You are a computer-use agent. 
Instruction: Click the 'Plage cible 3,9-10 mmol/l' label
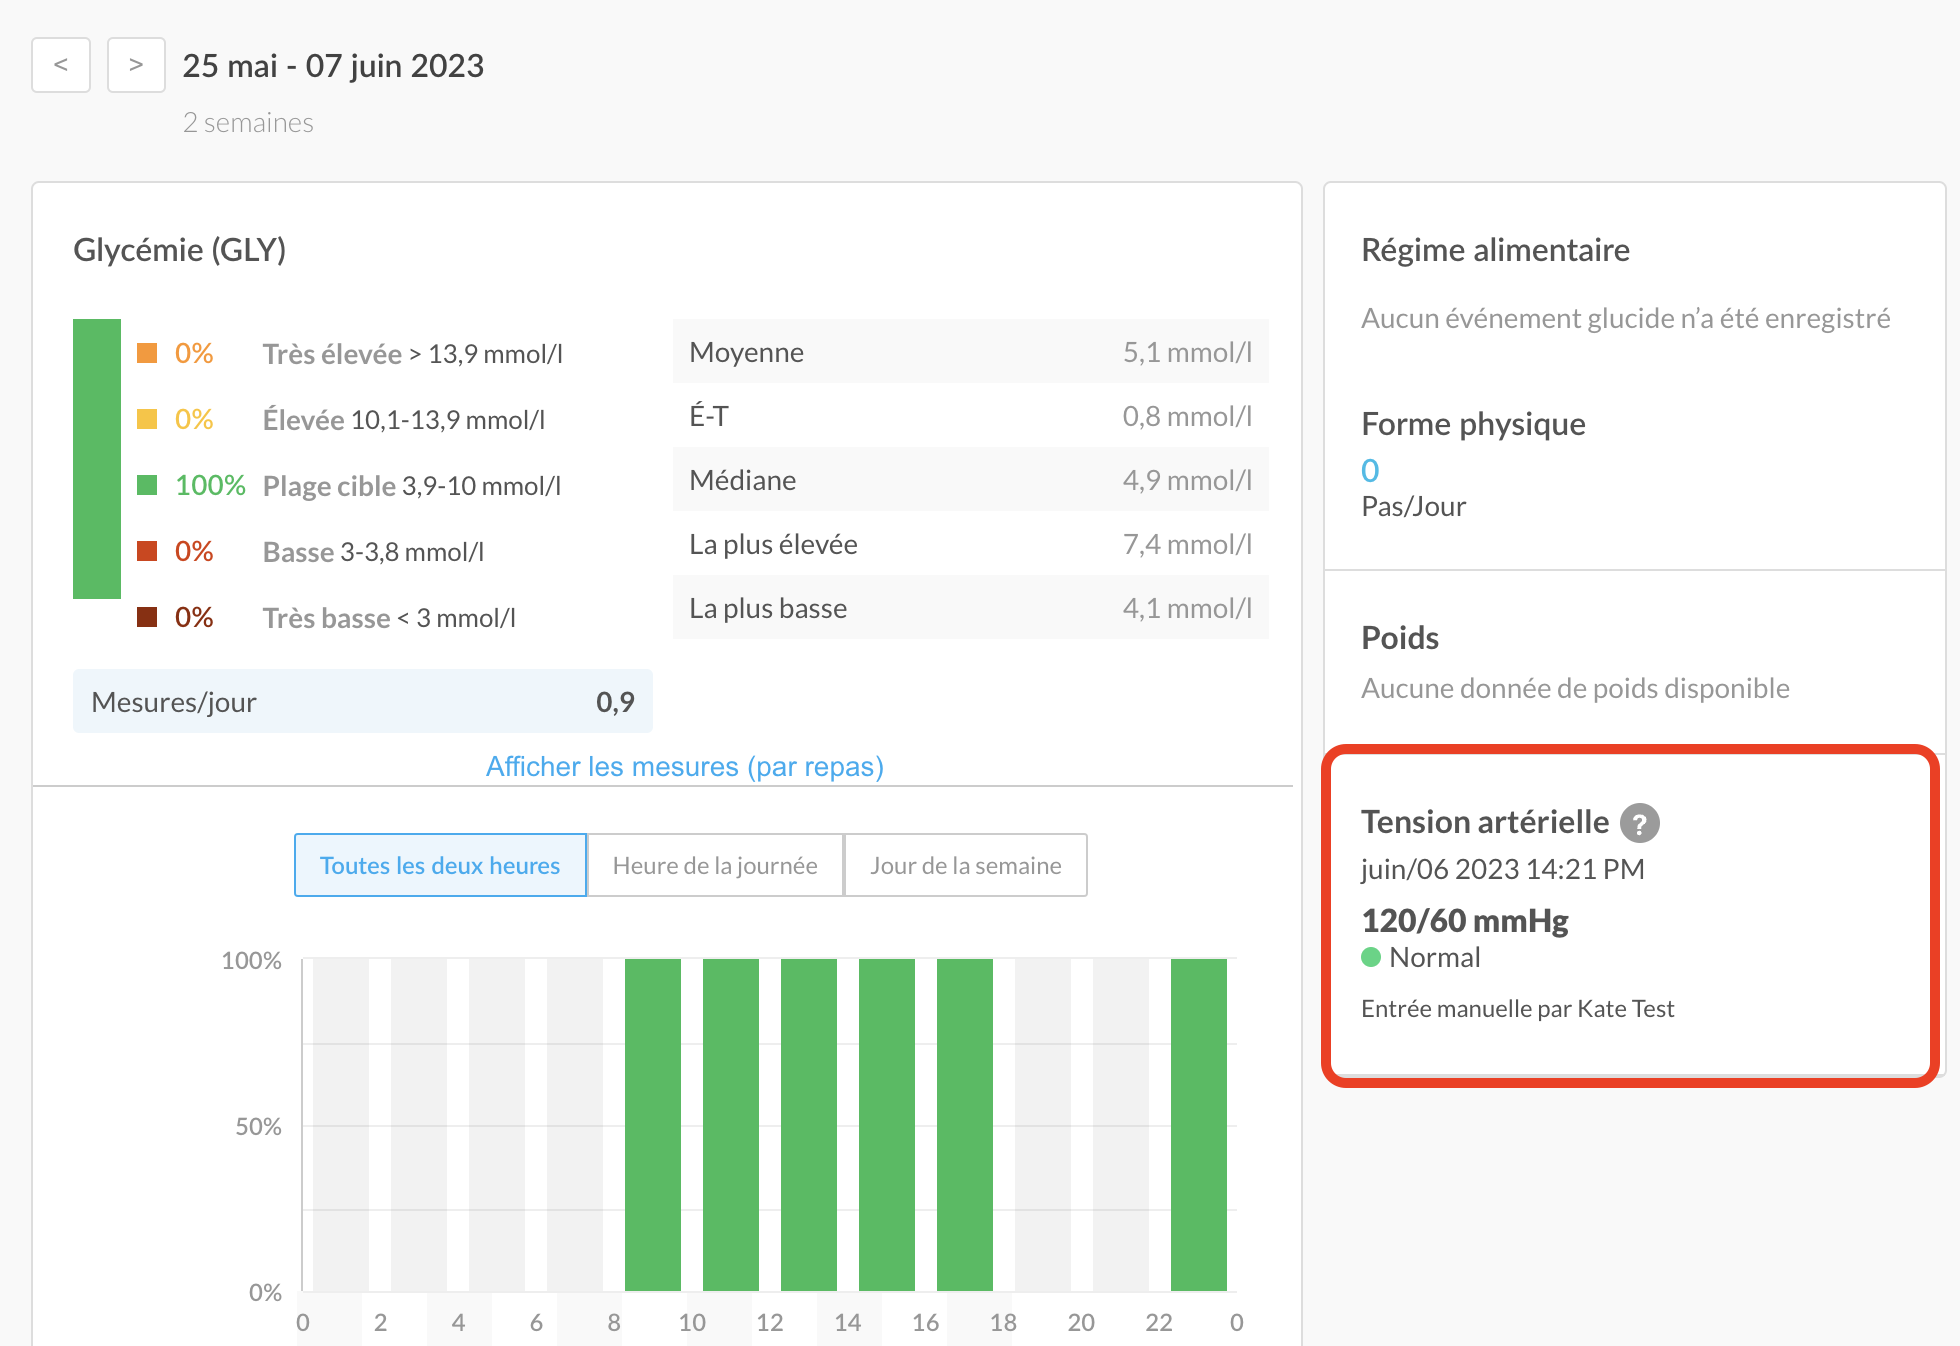tap(412, 486)
